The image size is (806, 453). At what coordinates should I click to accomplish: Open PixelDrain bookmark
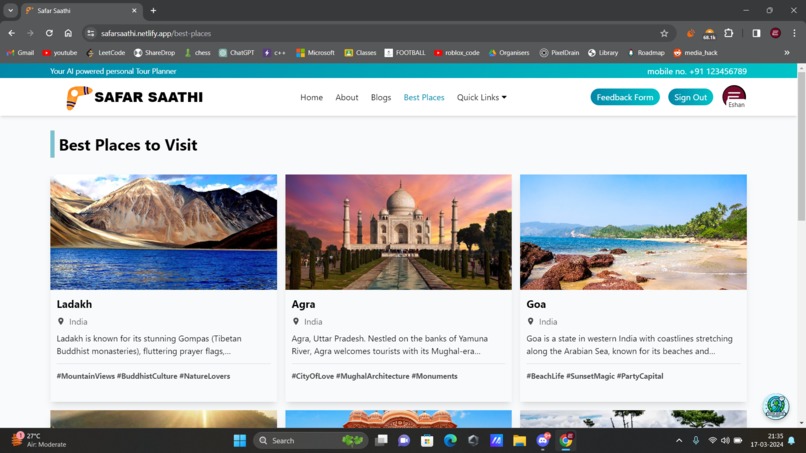[x=559, y=52]
